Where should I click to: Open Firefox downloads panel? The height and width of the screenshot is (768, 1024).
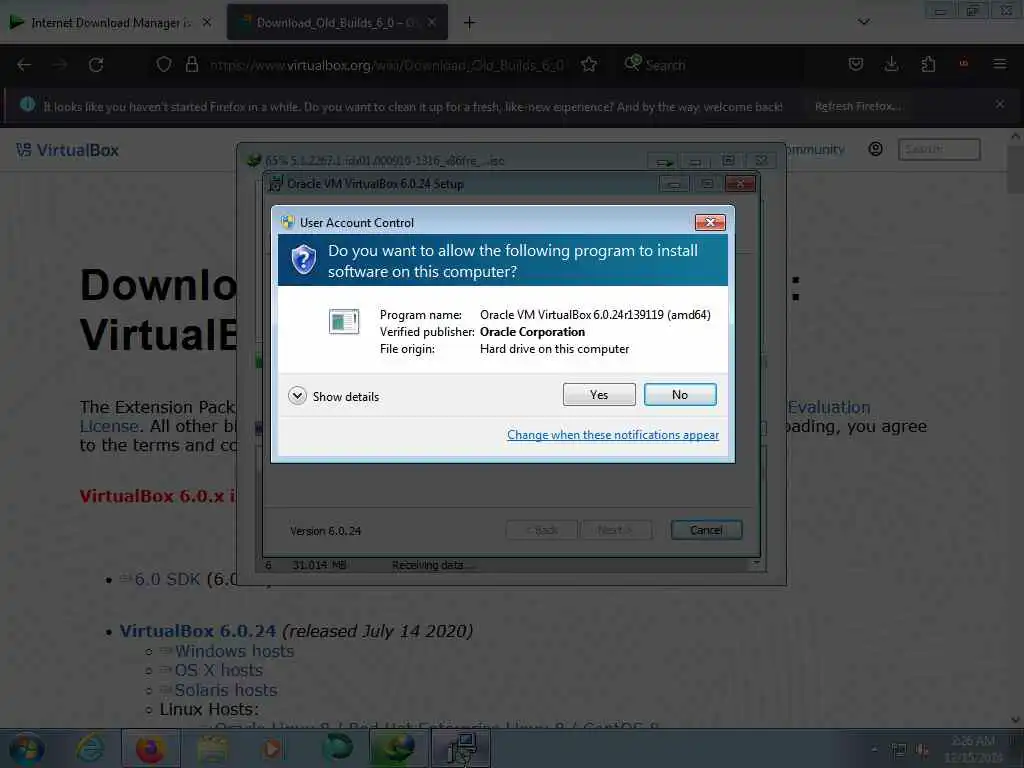pyautogui.click(x=891, y=64)
